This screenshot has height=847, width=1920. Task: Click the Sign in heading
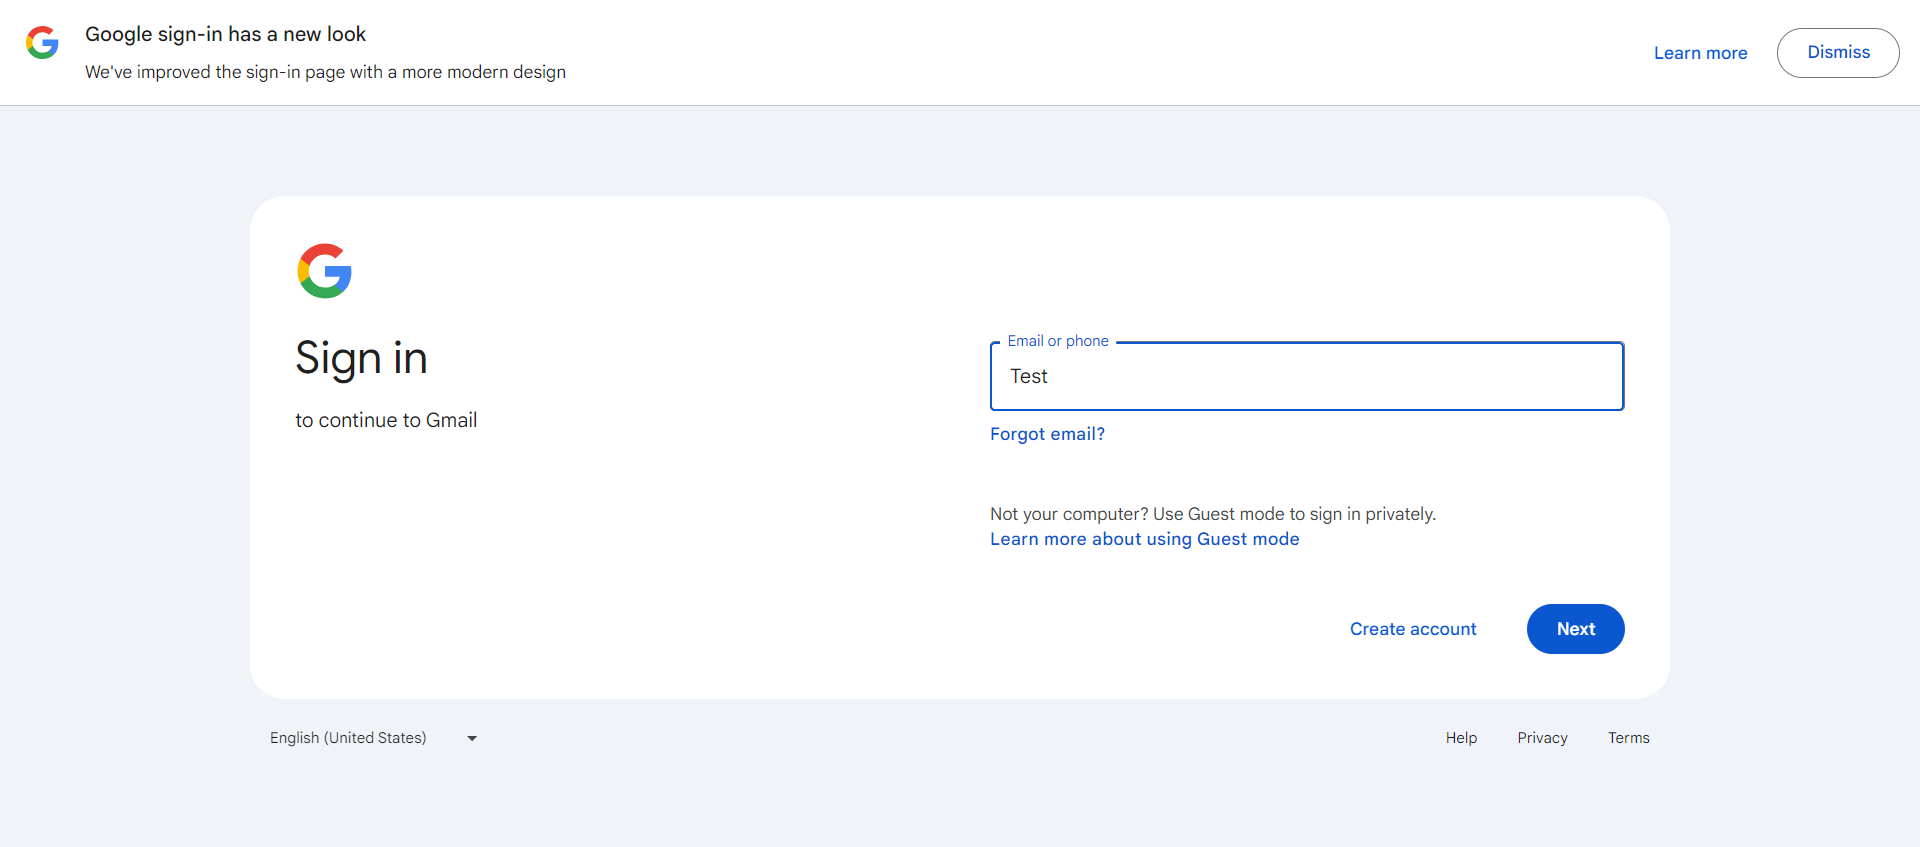tap(361, 358)
